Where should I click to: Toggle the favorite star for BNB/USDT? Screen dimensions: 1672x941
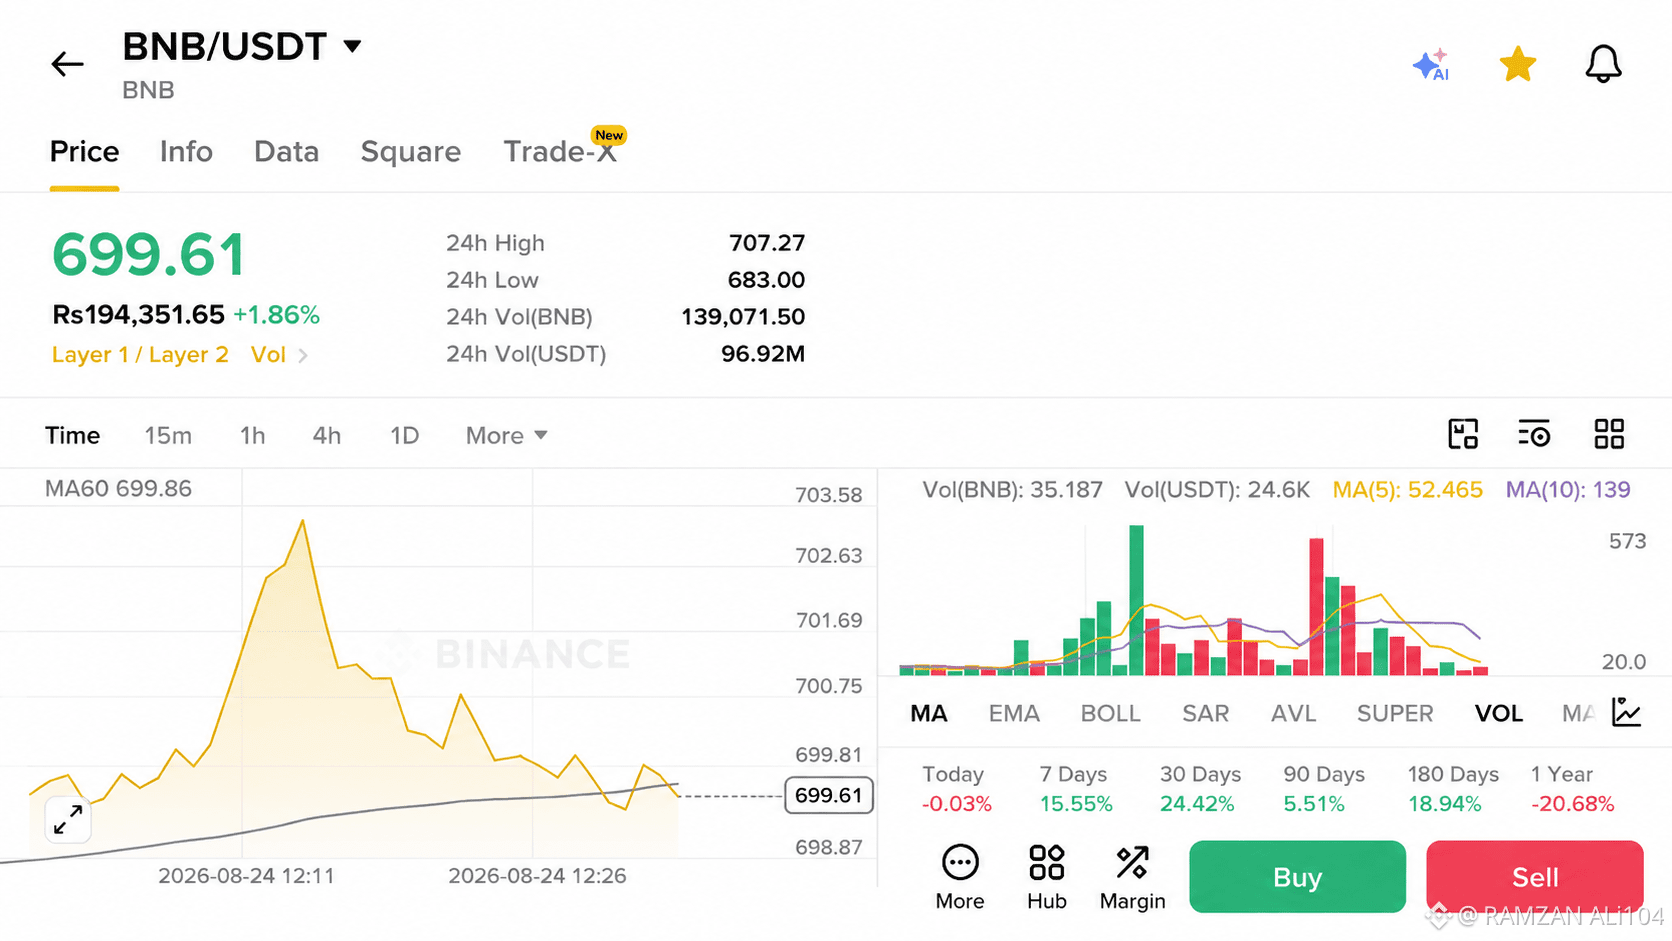(1517, 65)
